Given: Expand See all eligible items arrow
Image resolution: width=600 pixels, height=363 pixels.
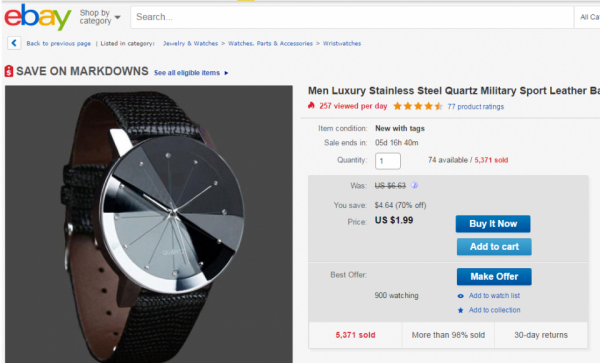Looking at the screenshot, I should pos(226,73).
